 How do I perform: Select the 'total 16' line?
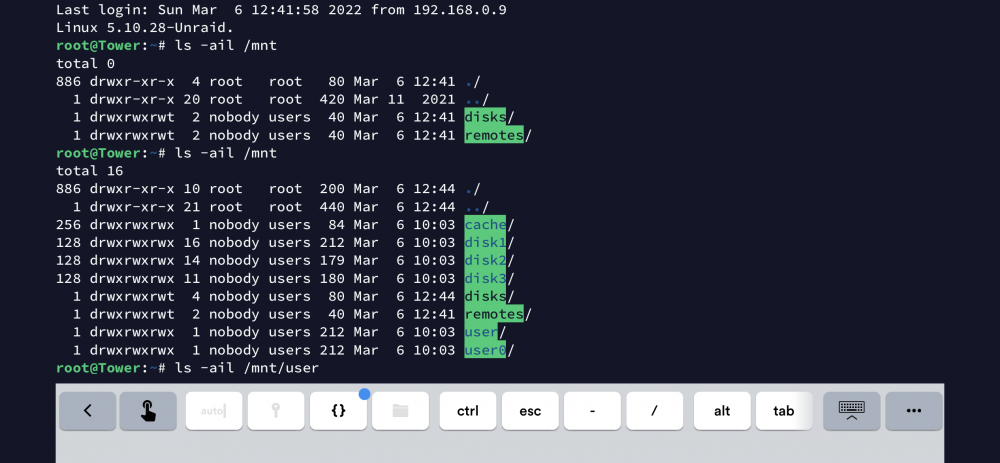pyautogui.click(x=89, y=171)
